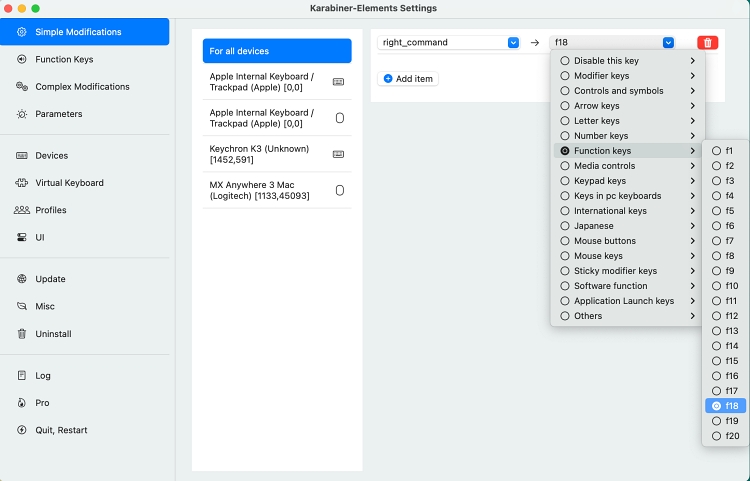The image size is (750, 481).
Task: Click mouse icon next to MX Anywhere 3
Action: point(340,190)
